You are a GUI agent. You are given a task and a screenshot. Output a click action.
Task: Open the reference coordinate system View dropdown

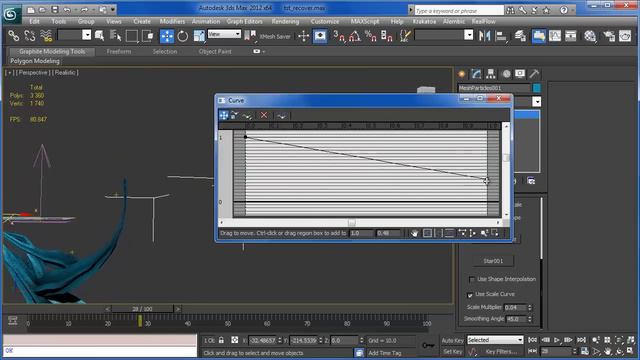click(x=224, y=34)
